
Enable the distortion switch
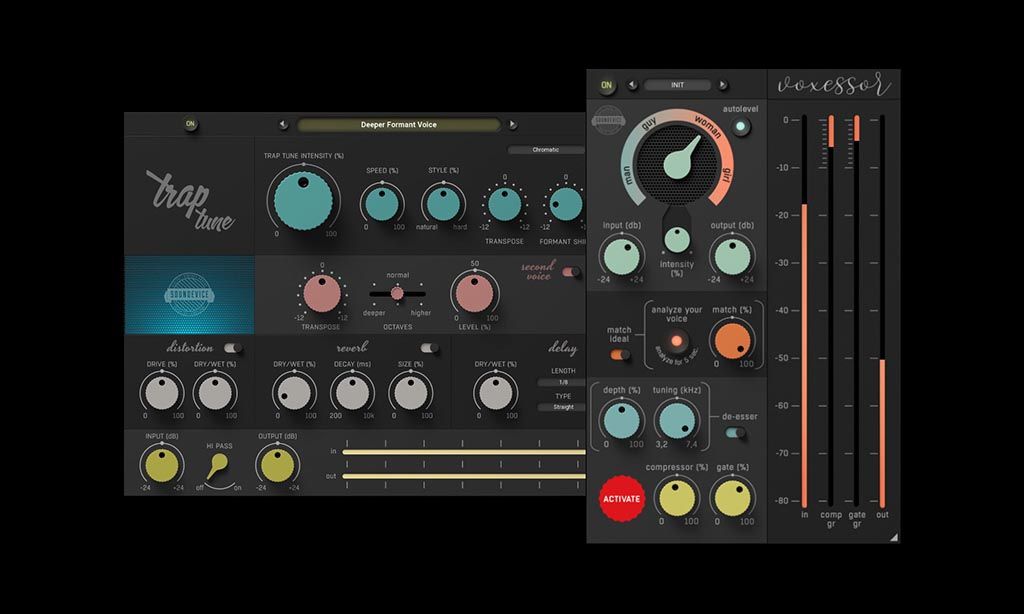(x=232, y=347)
